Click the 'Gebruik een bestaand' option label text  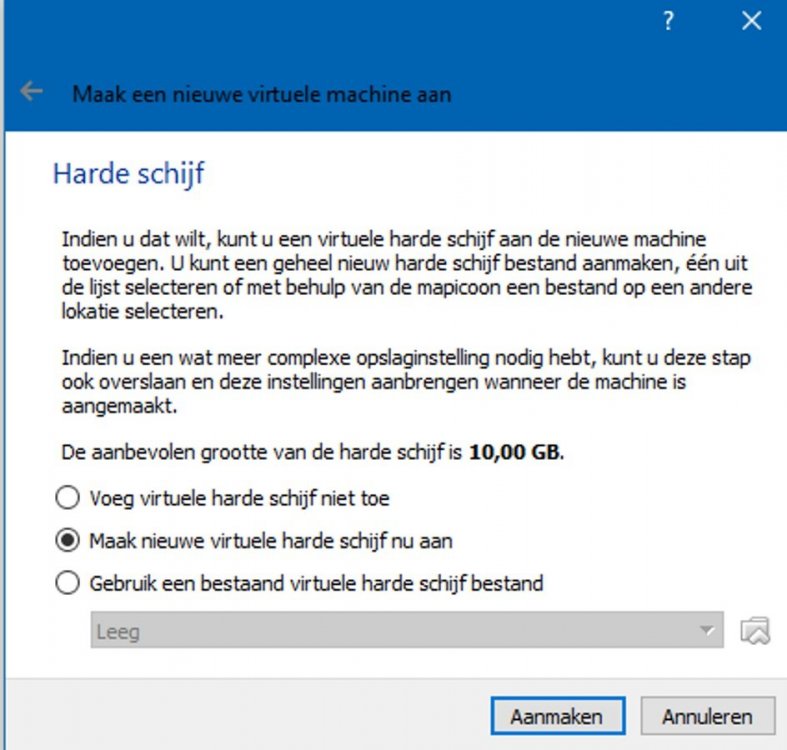tap(316, 583)
